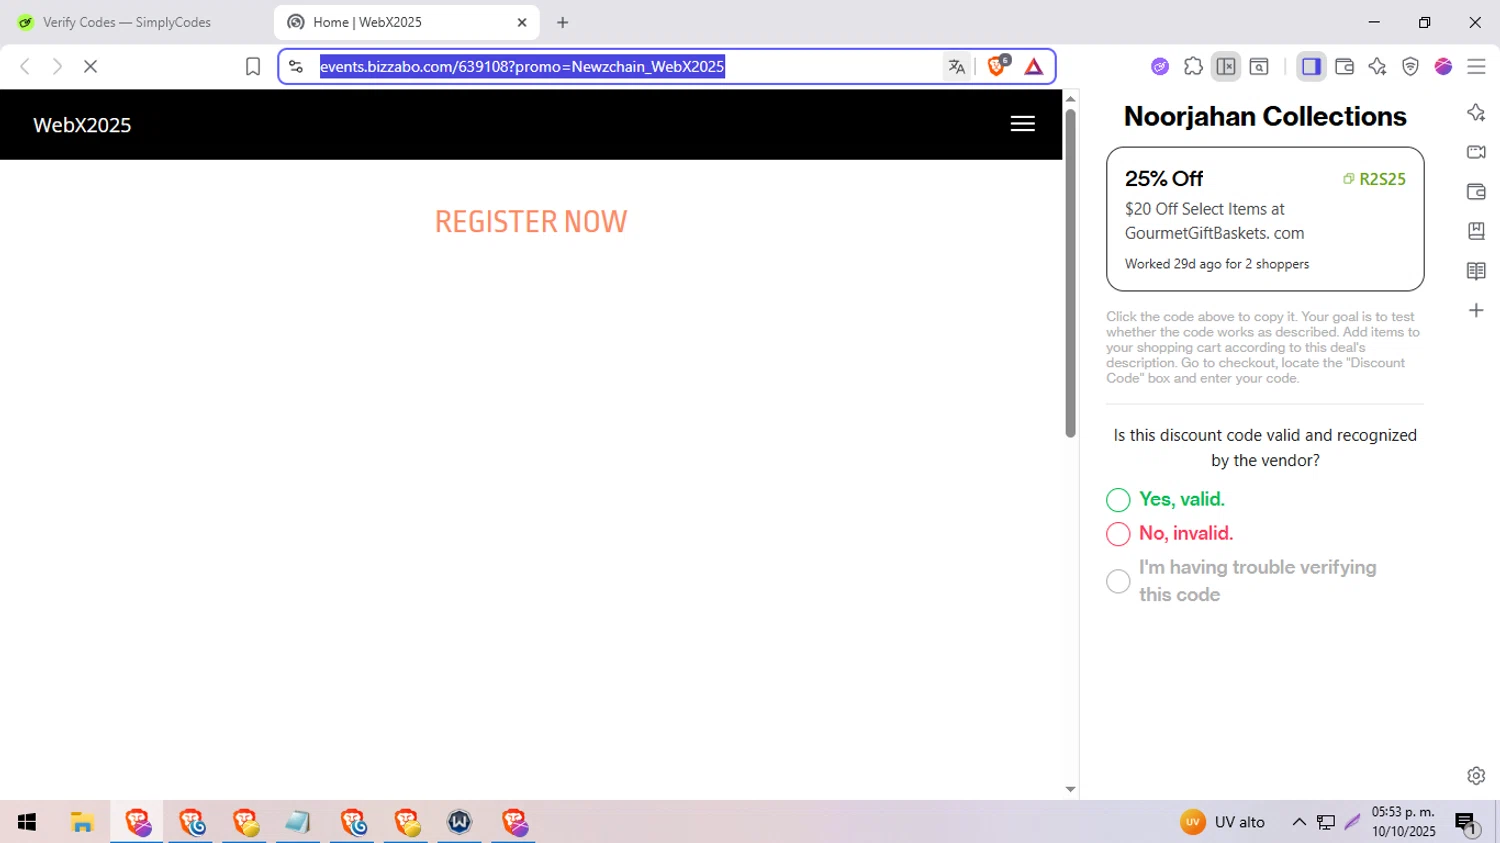
Task: Click the page vertical scrollbar thumb
Action: [x=1070, y=272]
